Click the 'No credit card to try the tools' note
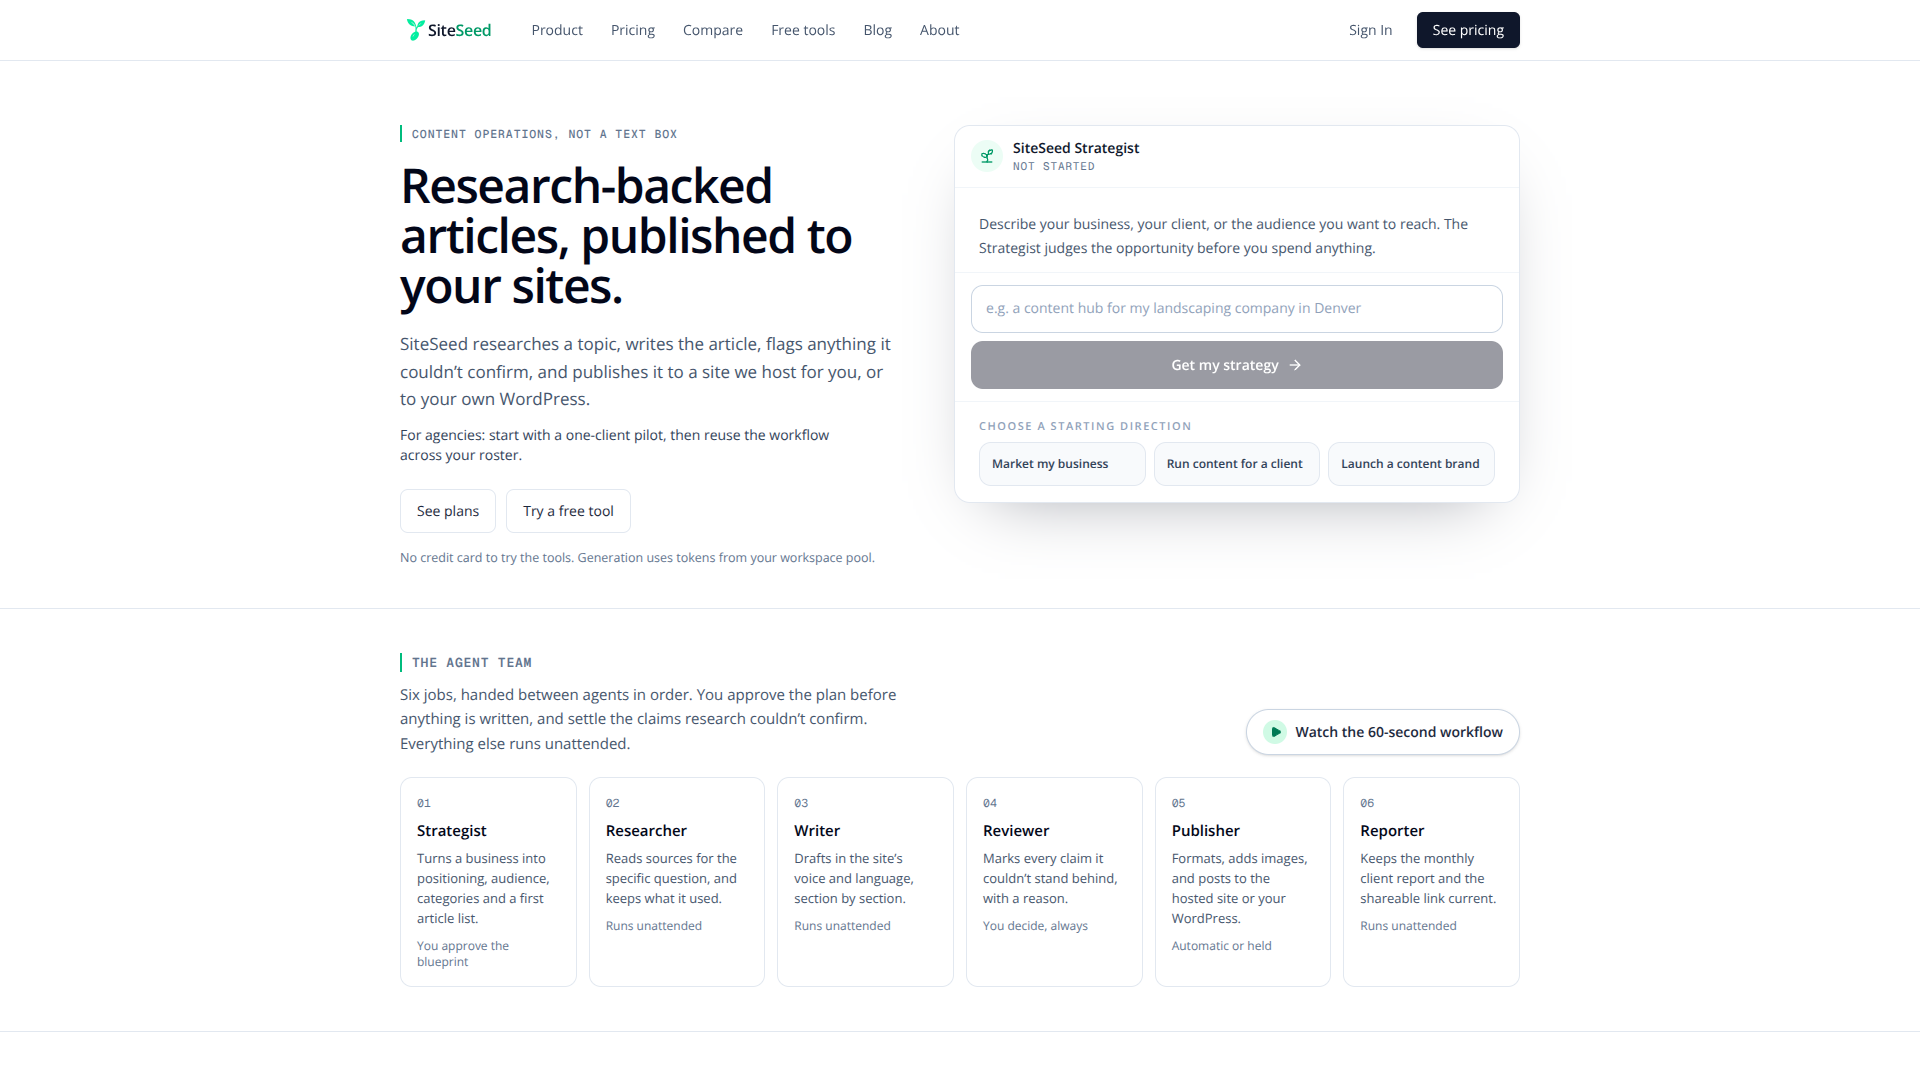 tap(637, 558)
